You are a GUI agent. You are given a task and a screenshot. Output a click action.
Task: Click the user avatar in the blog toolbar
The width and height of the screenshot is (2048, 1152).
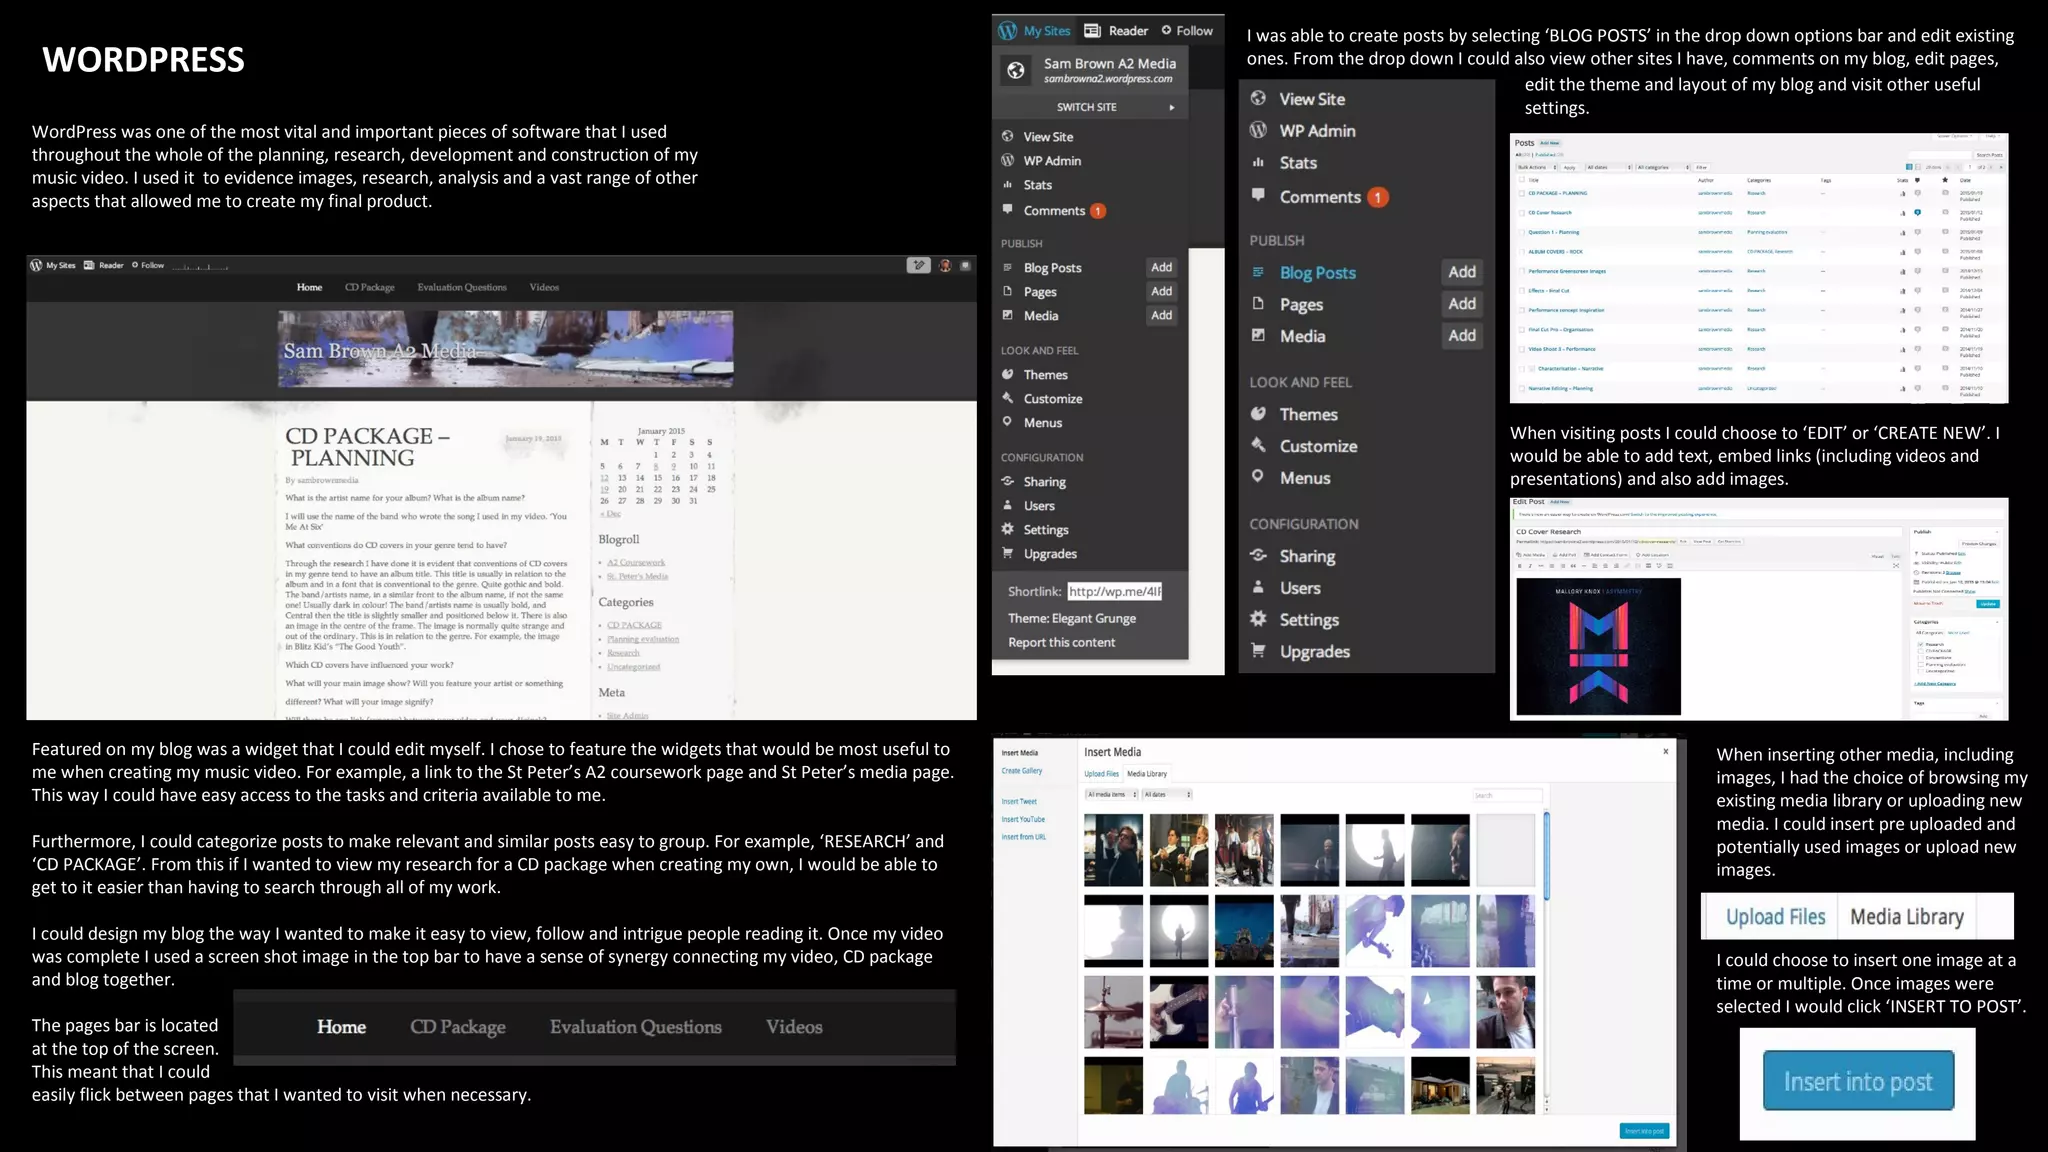[x=945, y=265]
